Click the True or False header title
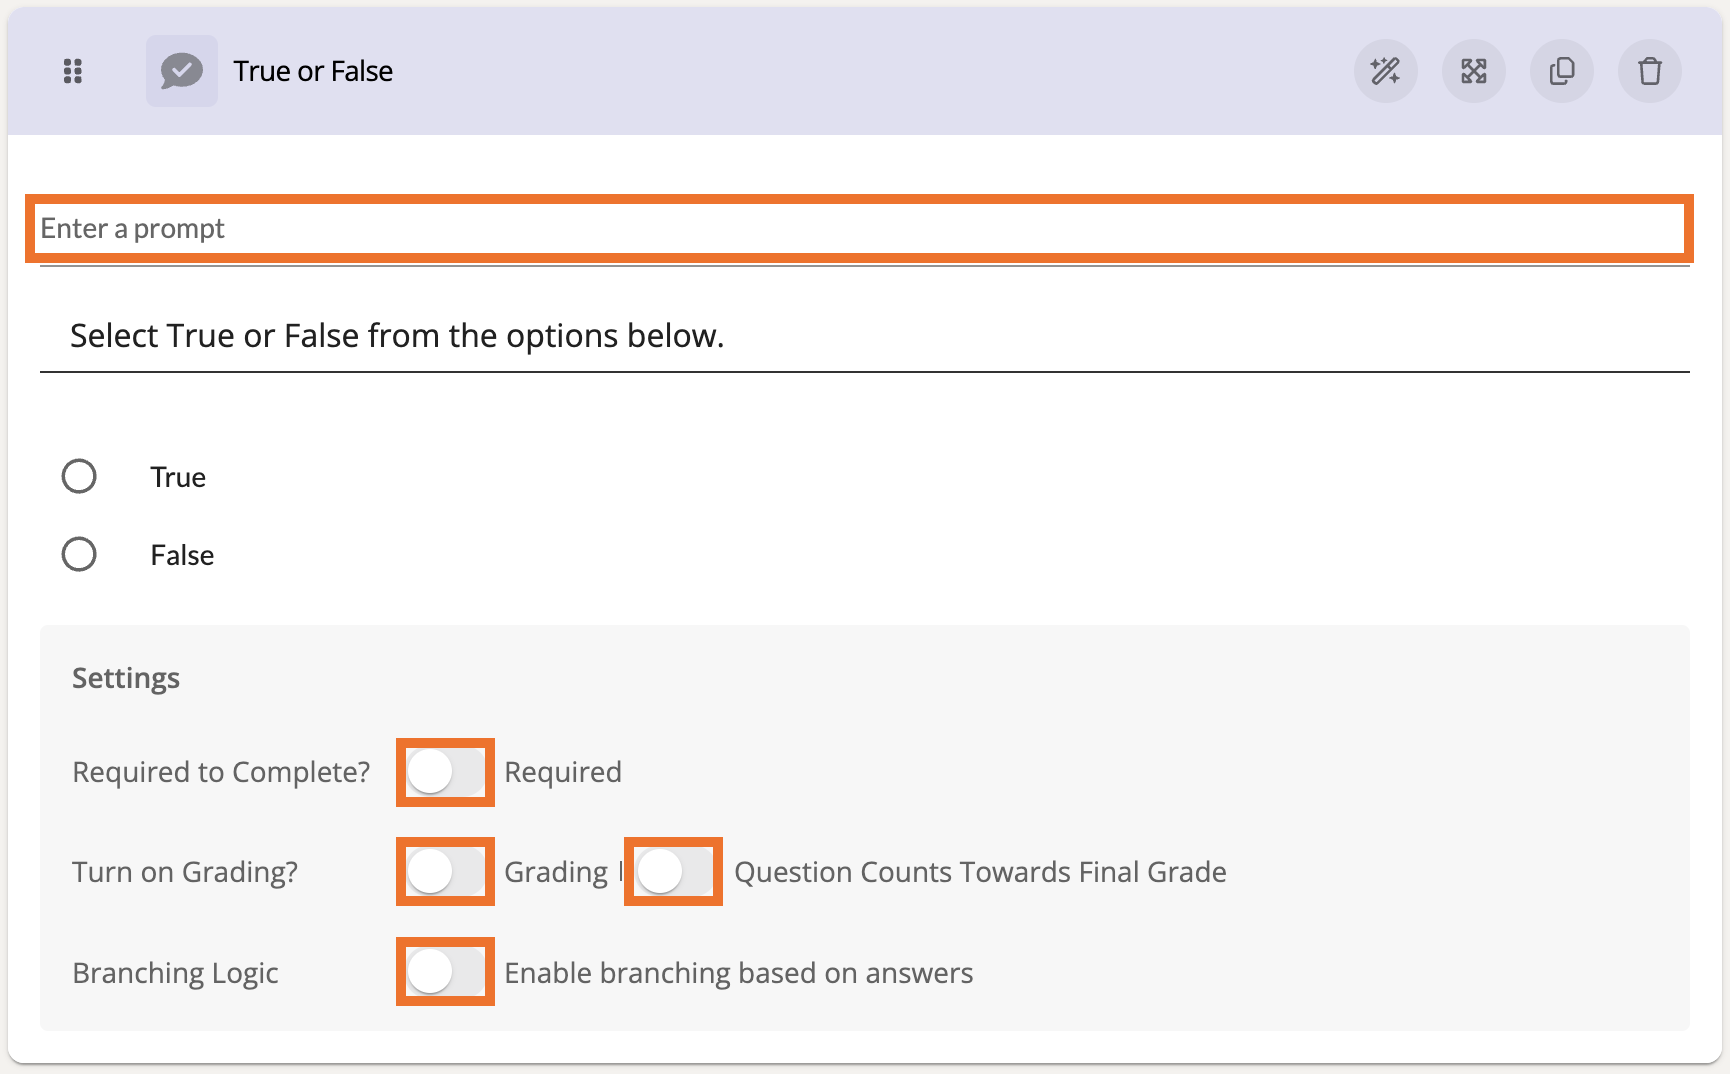Screen dimensions: 1730x1074 coord(313,72)
